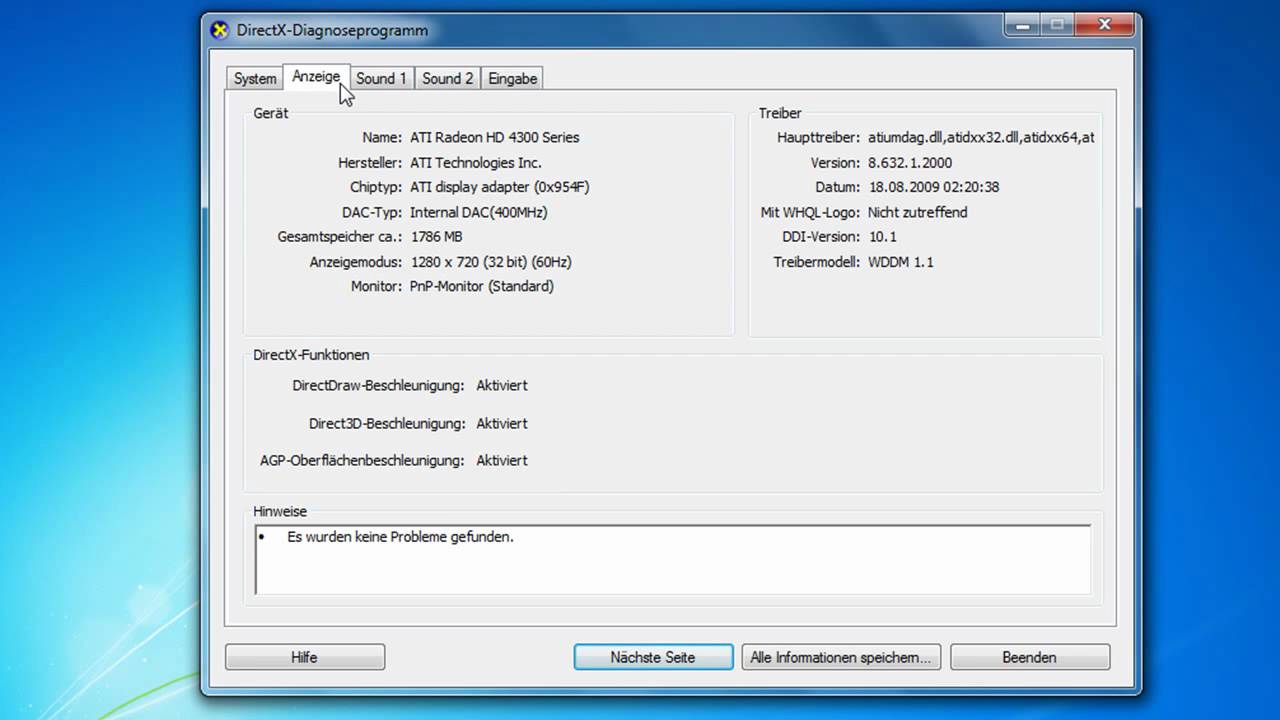Click the Beenden button
The width and height of the screenshot is (1280, 720).
[x=1029, y=657]
